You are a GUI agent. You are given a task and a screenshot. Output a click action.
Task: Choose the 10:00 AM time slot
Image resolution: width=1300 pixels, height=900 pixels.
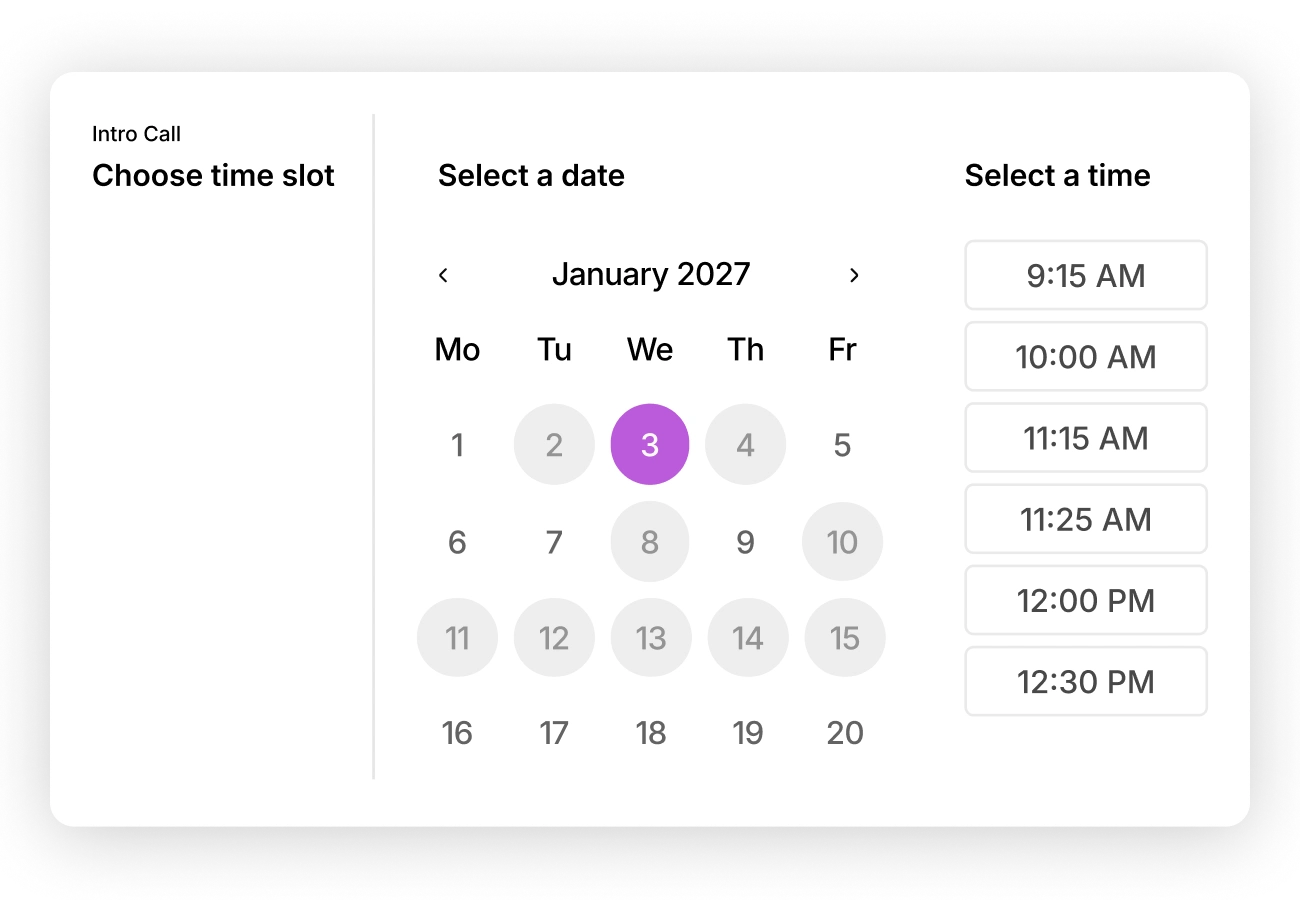1086,356
